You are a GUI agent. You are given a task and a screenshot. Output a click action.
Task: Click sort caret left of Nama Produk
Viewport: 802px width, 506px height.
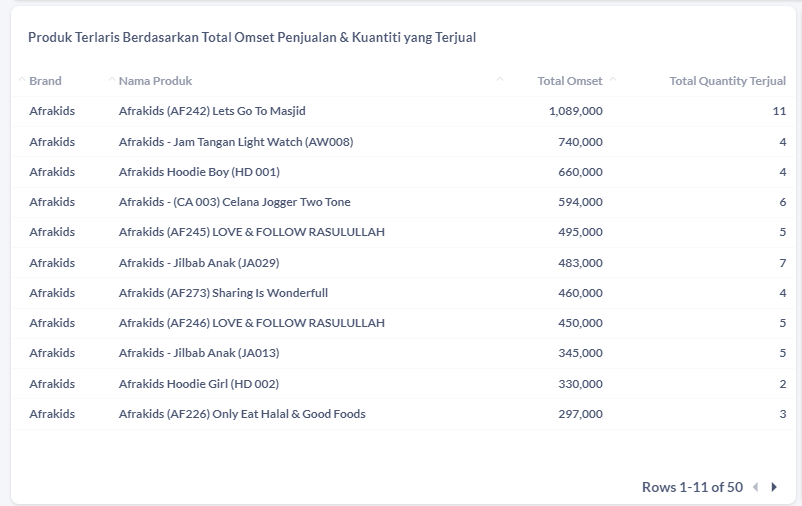[x=112, y=79]
